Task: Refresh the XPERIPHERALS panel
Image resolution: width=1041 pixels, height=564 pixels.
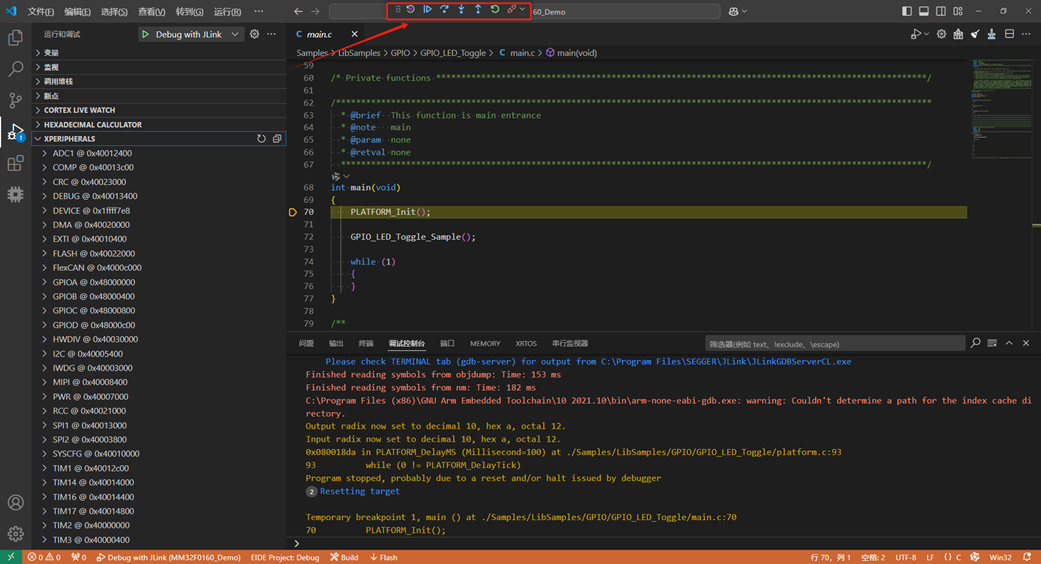Action: (261, 139)
